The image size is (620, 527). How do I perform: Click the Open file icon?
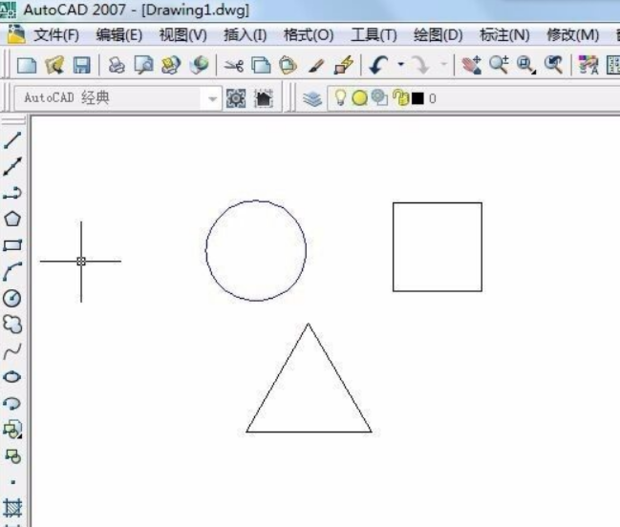[54, 65]
